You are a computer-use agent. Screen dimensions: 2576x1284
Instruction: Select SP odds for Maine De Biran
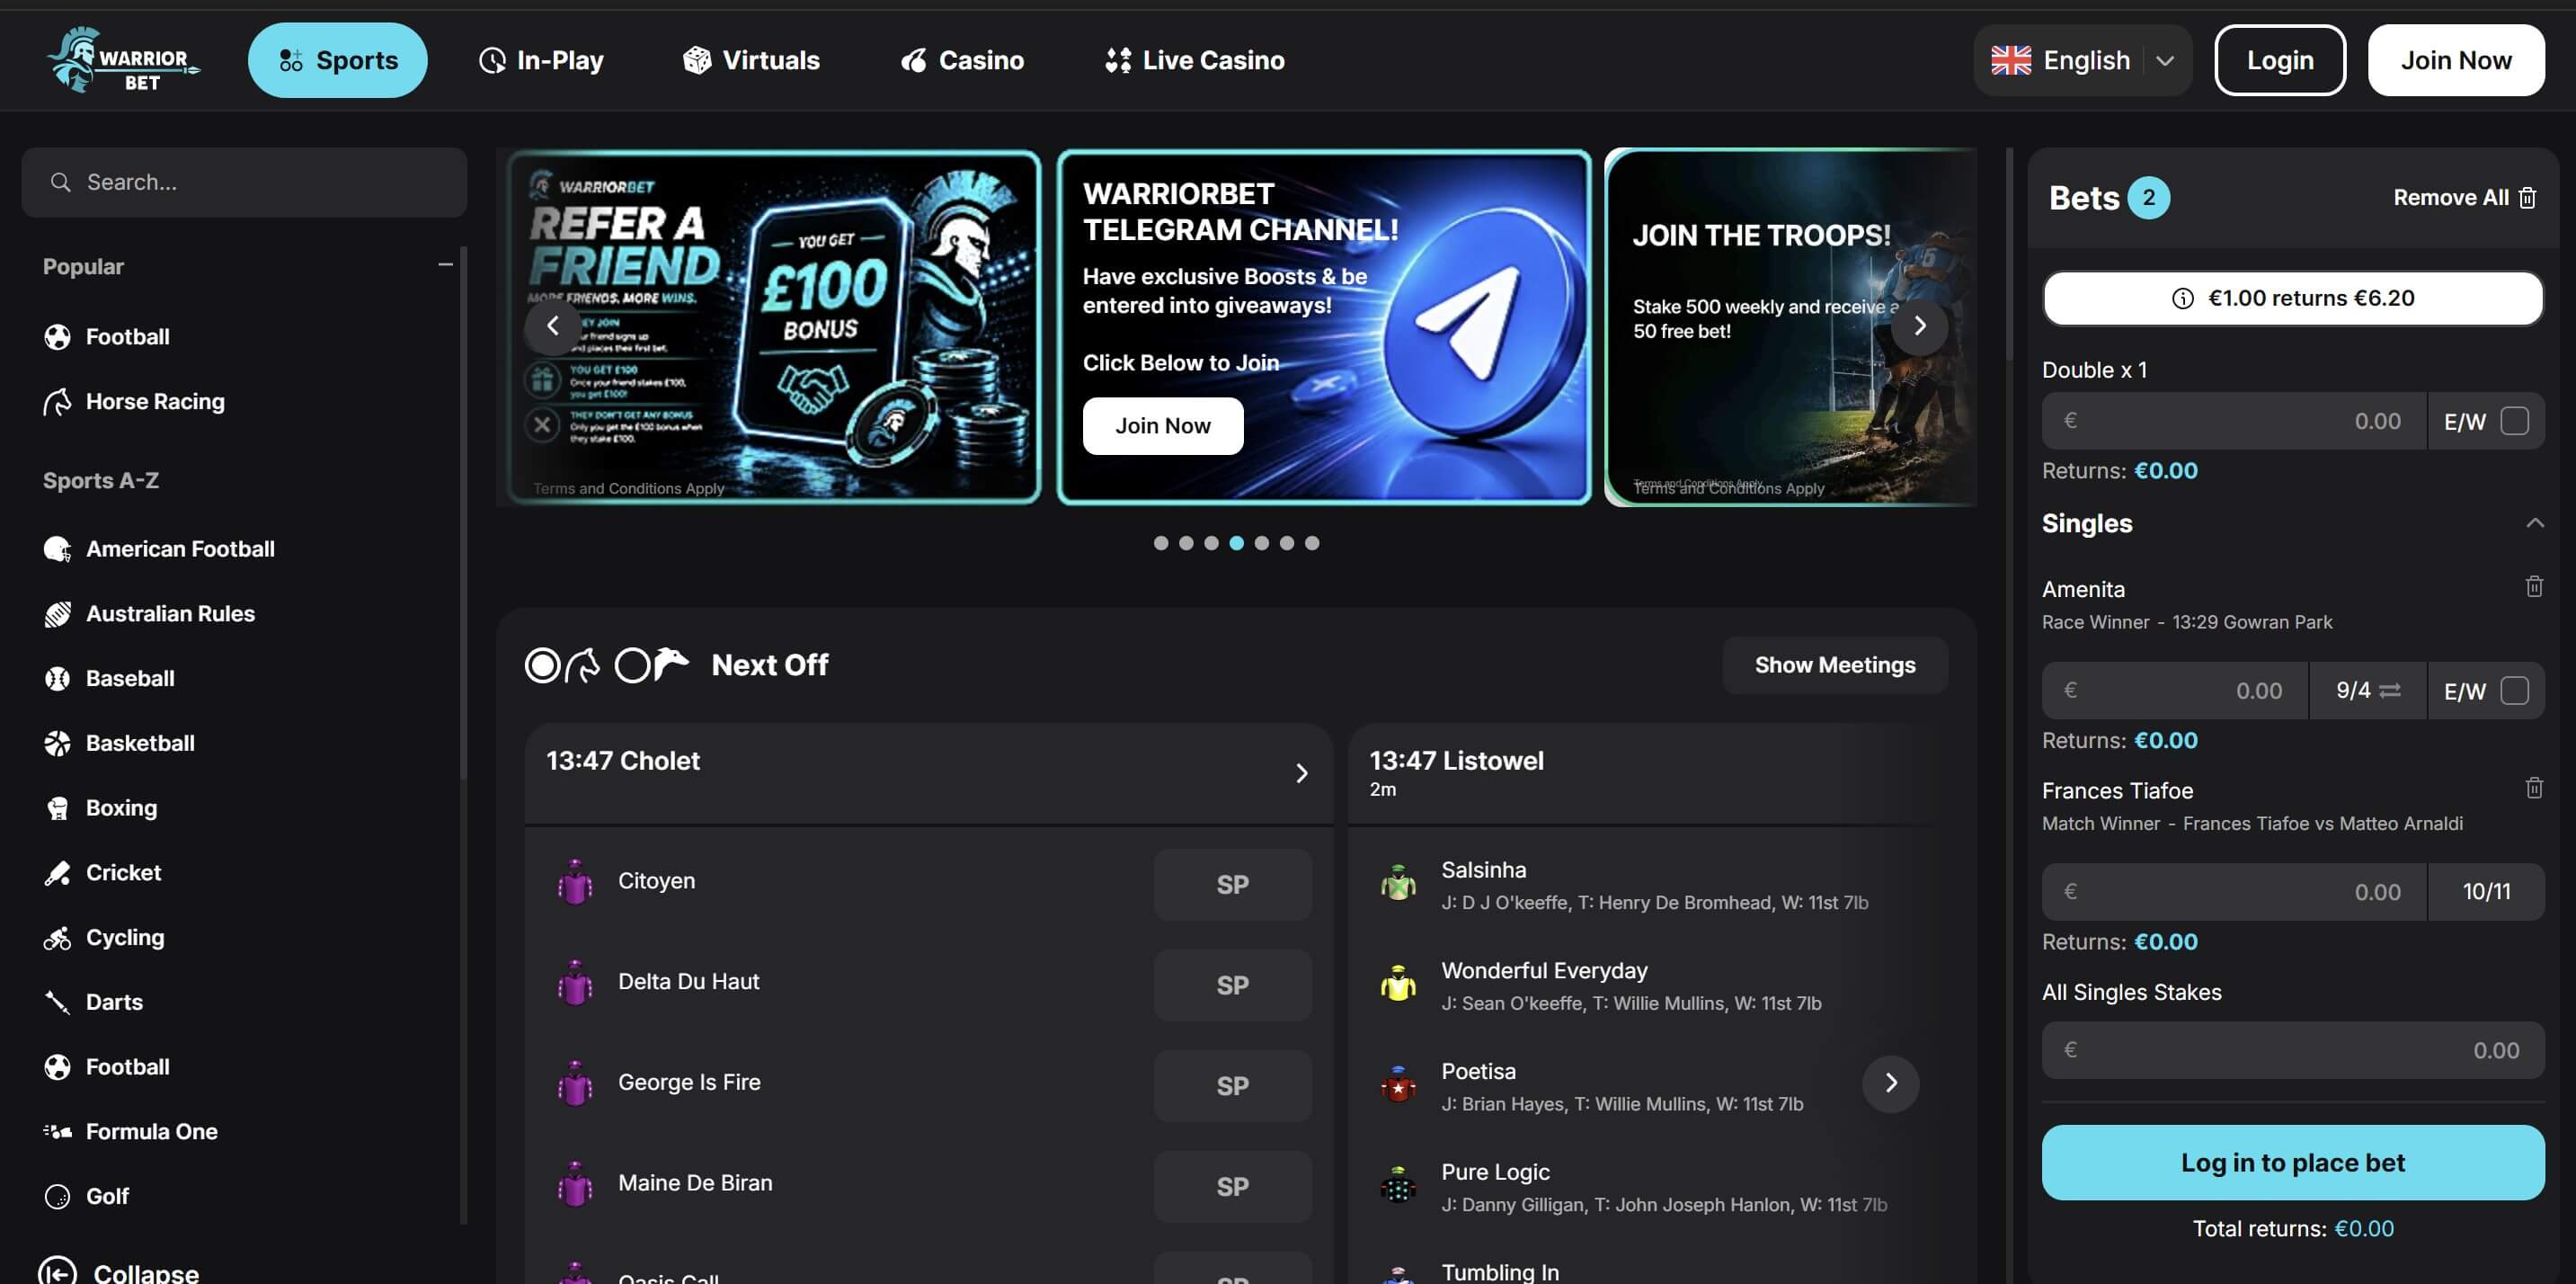[1232, 1186]
